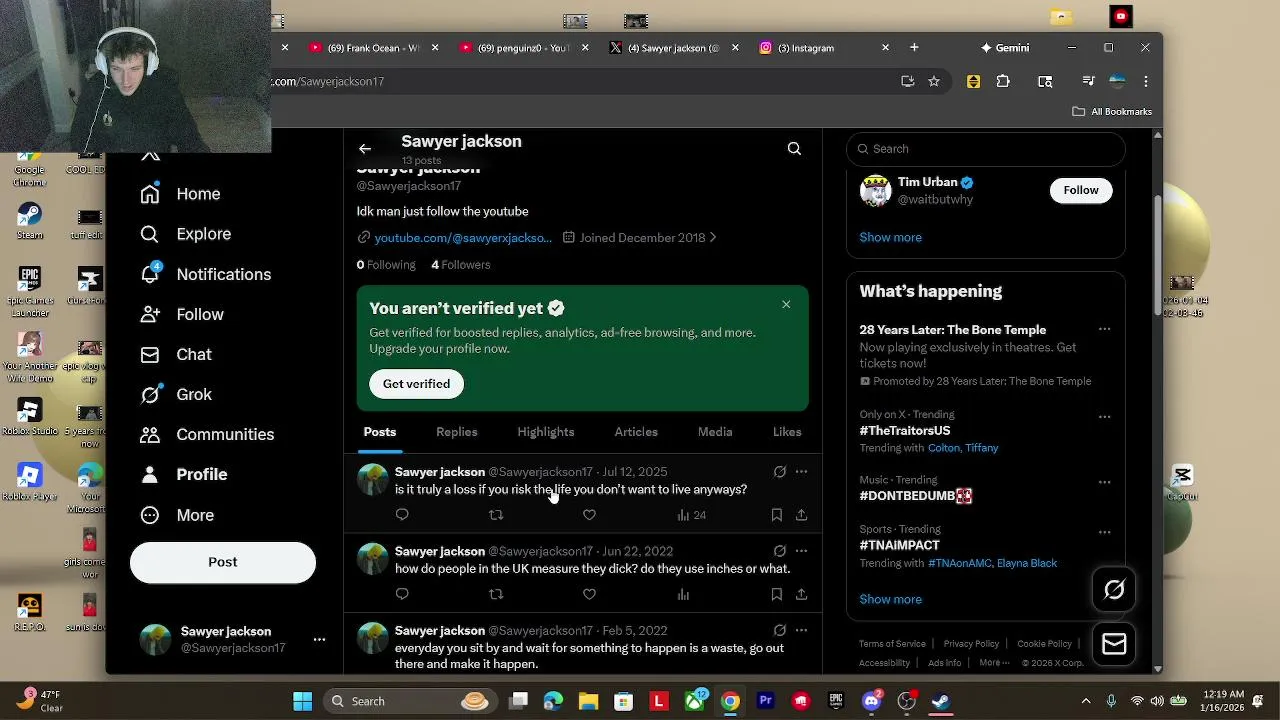Viewport: 1280px width, 720px height.
Task: View analytics showing 24 views
Action: pyautogui.click(x=691, y=515)
